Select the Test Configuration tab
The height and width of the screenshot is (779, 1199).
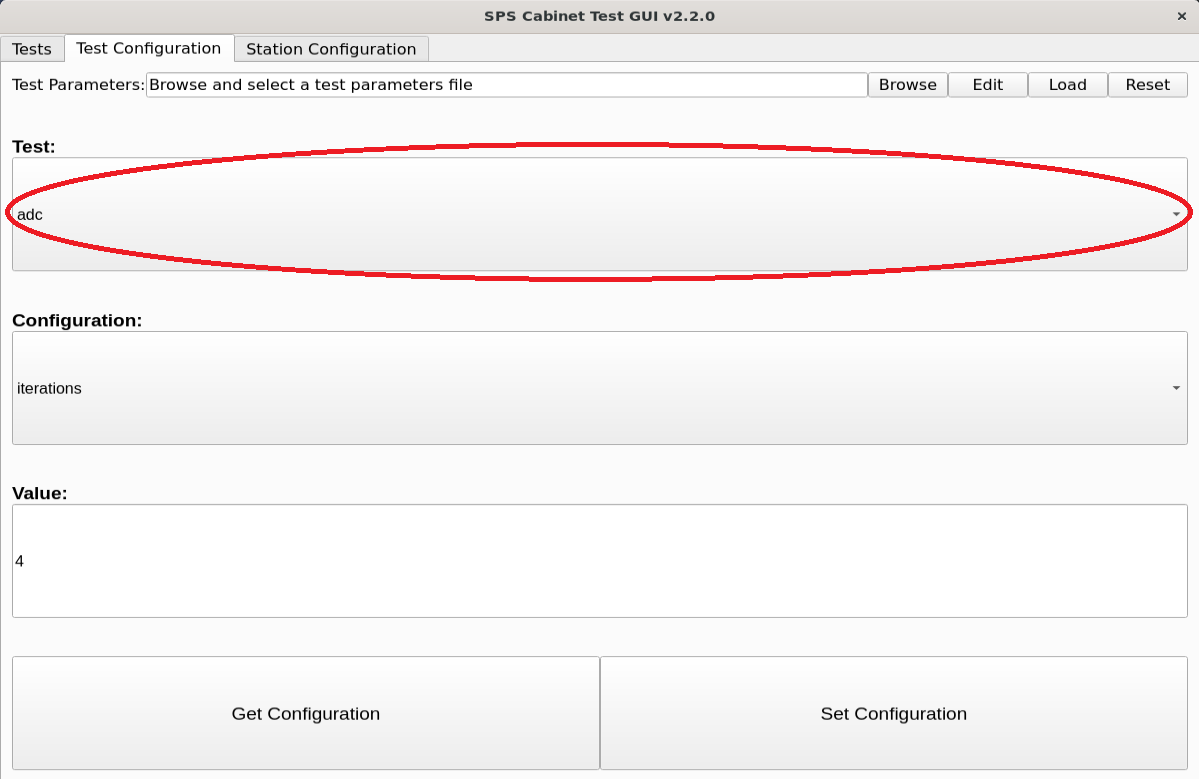point(150,48)
